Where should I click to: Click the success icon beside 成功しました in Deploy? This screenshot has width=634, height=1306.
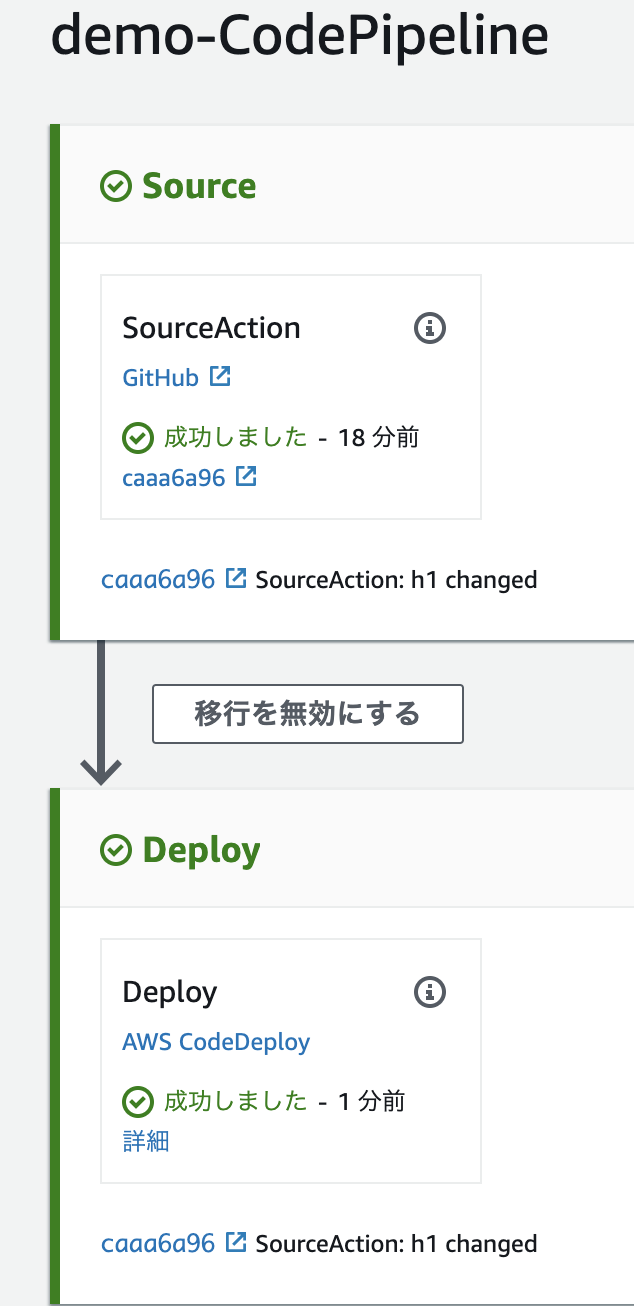pyautogui.click(x=137, y=1100)
